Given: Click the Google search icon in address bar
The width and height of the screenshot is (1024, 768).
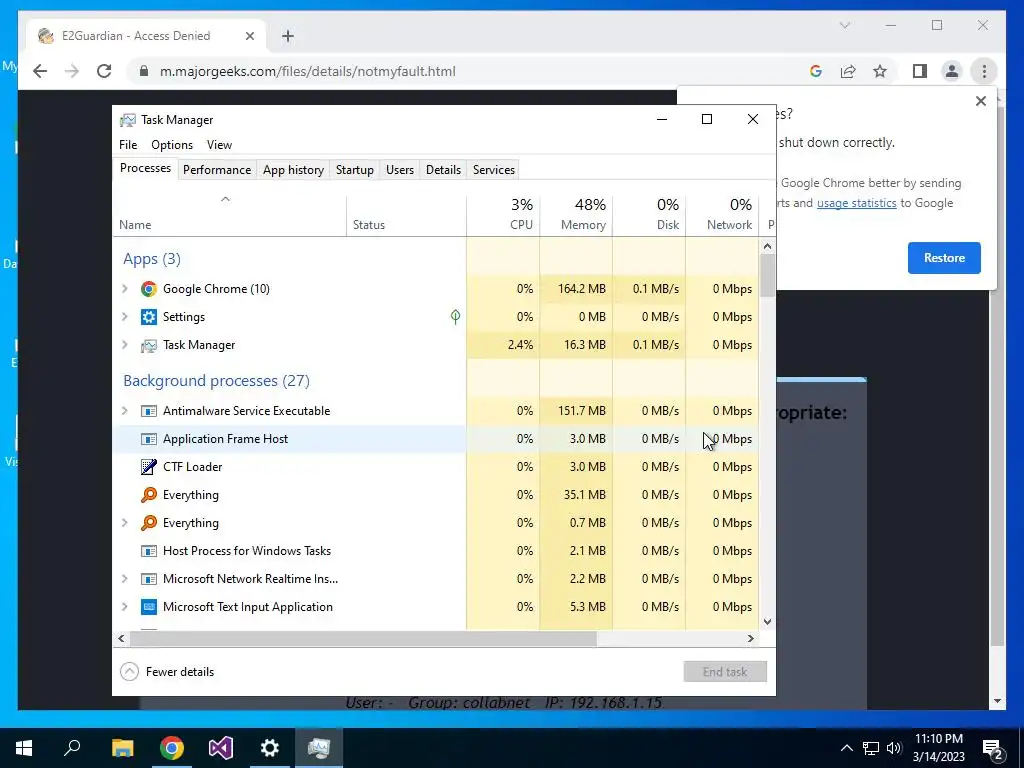Looking at the screenshot, I should click(x=816, y=71).
